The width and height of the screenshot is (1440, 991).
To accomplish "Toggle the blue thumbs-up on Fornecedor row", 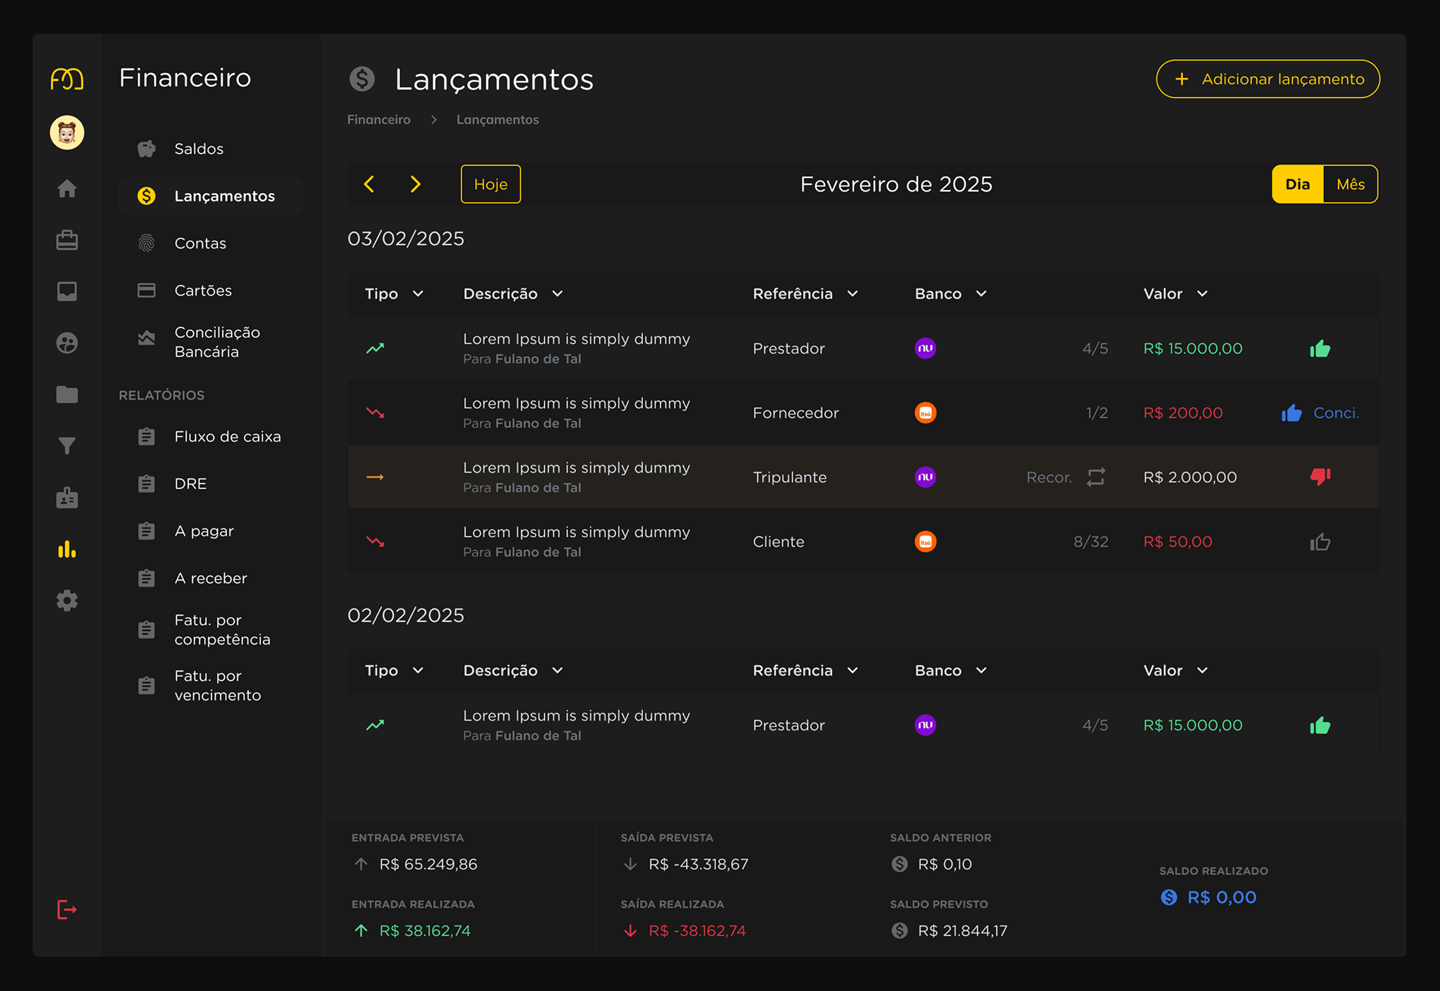I will coord(1292,413).
